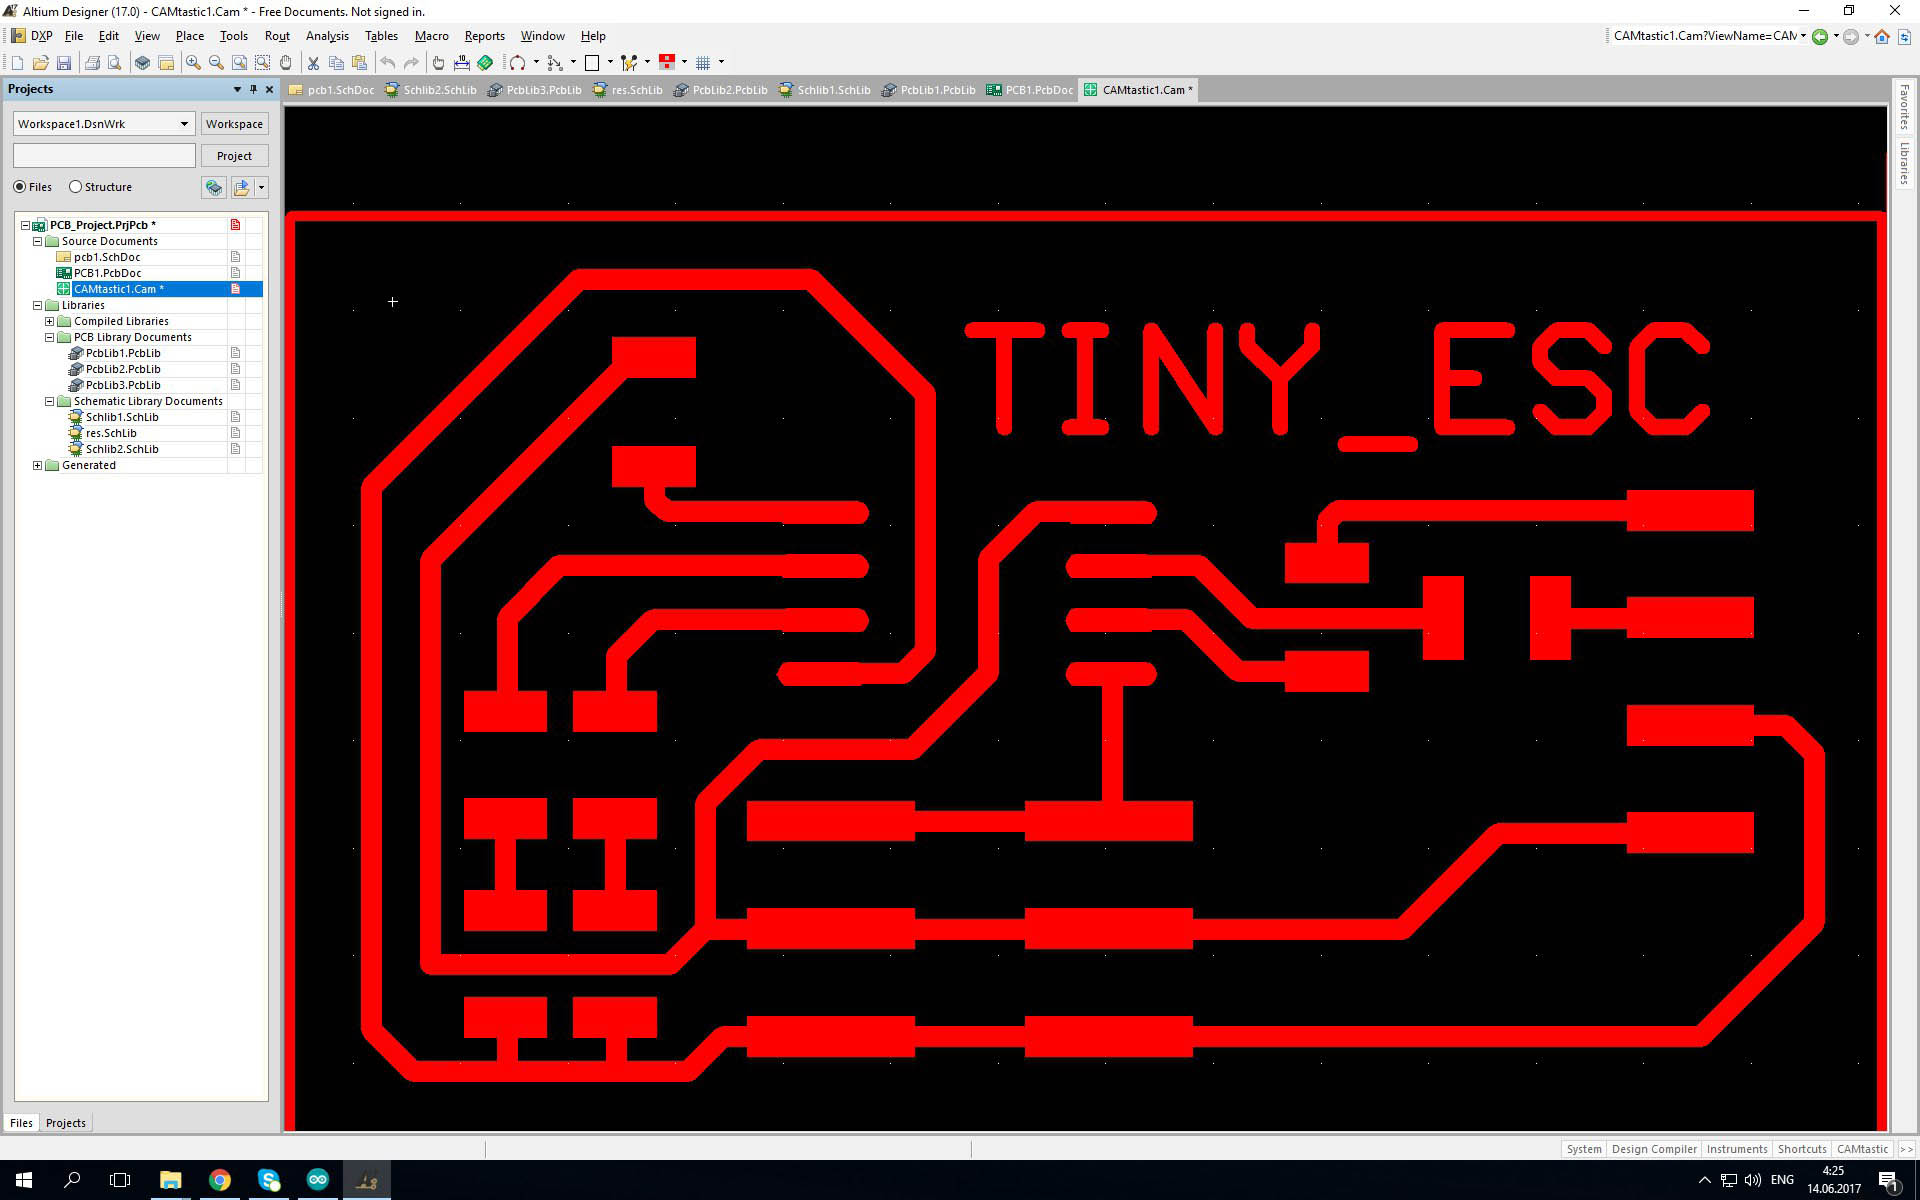The width and height of the screenshot is (1920, 1200).
Task: Switch to the res.SchLib document tab
Action: [628, 90]
